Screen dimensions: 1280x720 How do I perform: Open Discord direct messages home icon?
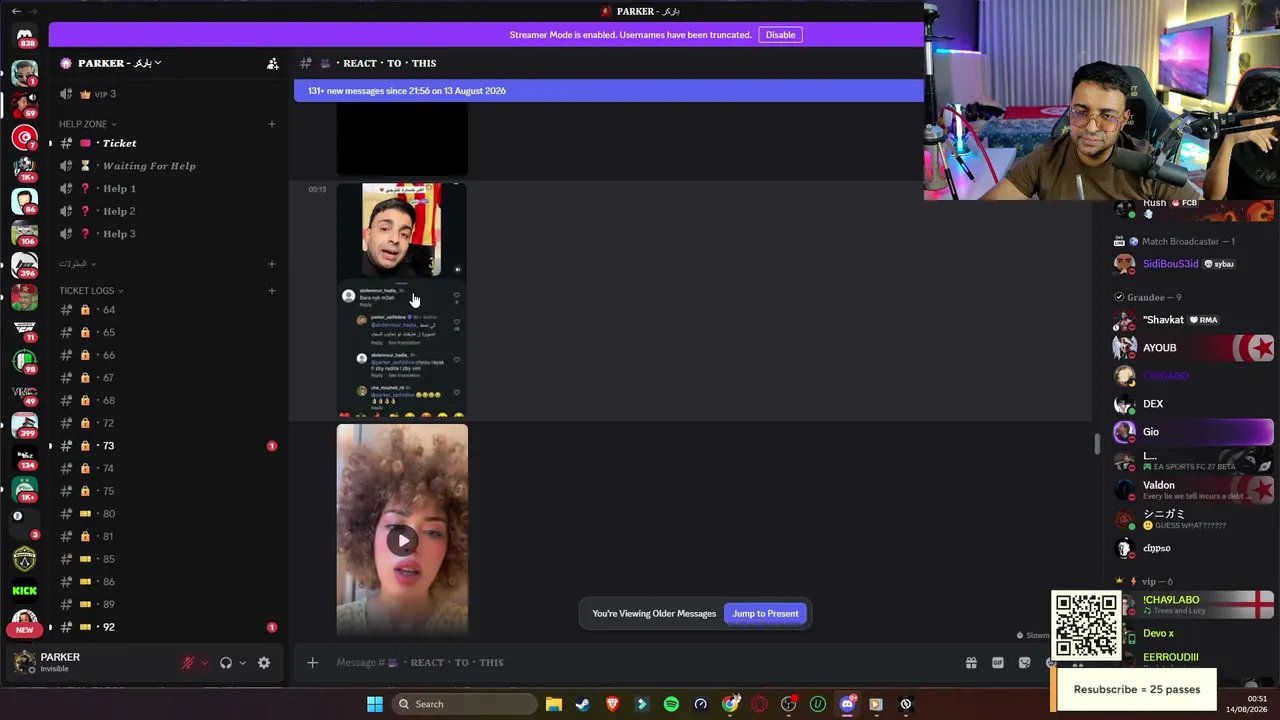click(x=25, y=37)
